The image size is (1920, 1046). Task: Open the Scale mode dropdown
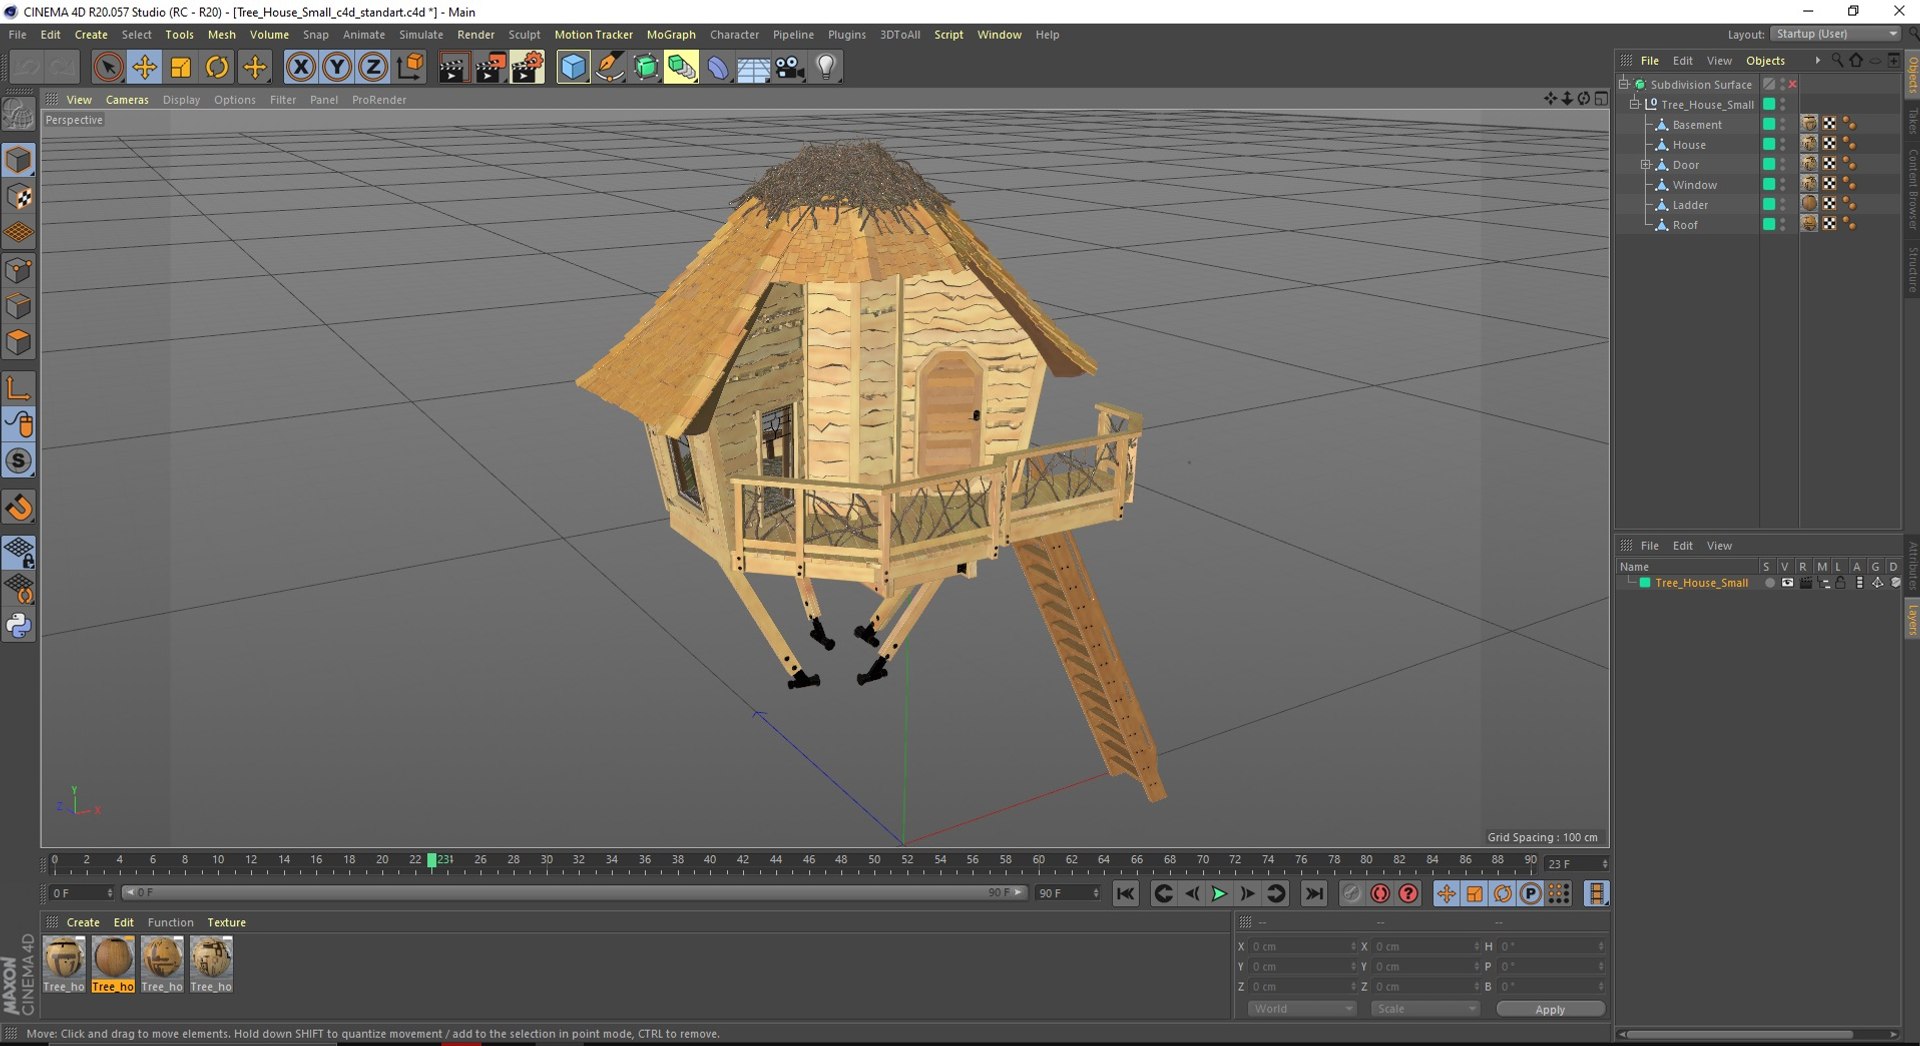(x=1424, y=1009)
